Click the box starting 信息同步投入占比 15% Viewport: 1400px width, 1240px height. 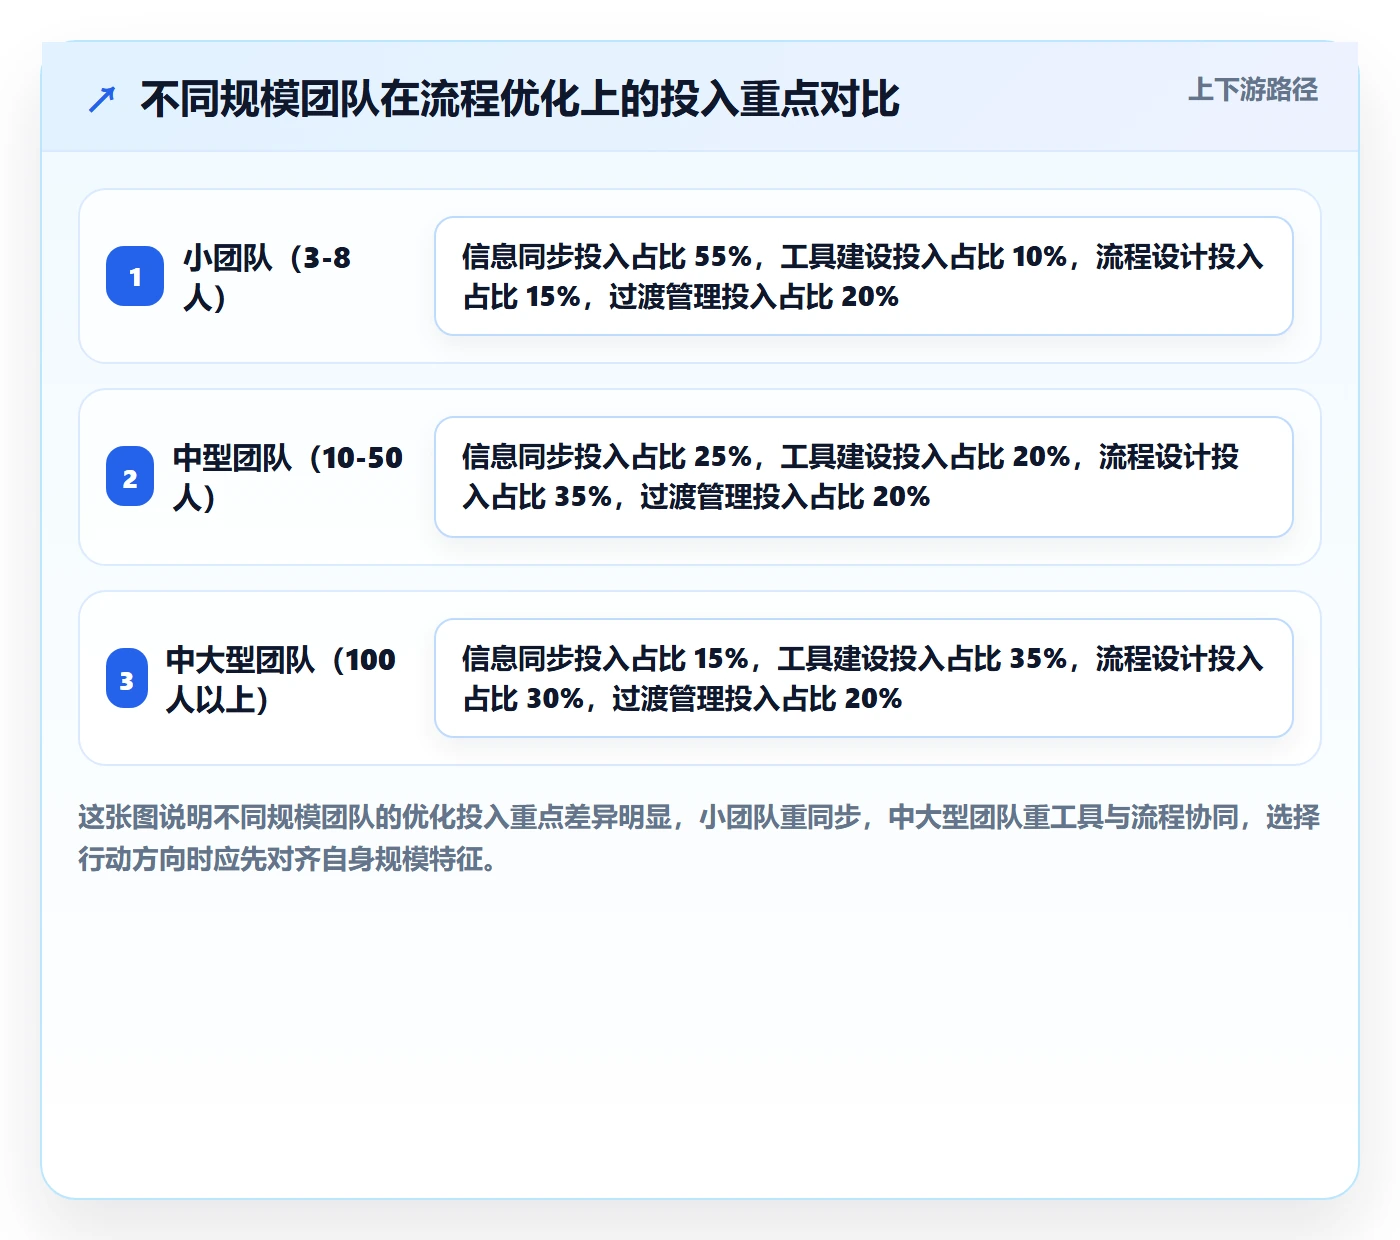[x=864, y=678]
